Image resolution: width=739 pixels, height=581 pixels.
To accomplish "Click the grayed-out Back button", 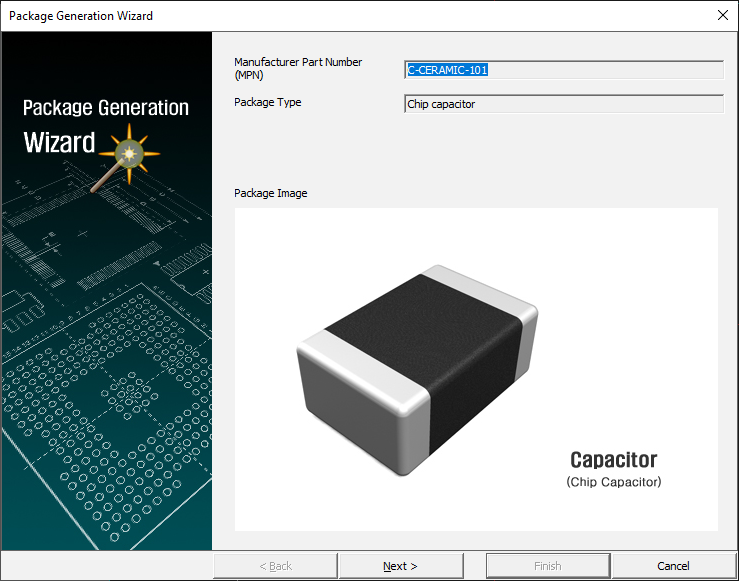I will pyautogui.click(x=275, y=566).
